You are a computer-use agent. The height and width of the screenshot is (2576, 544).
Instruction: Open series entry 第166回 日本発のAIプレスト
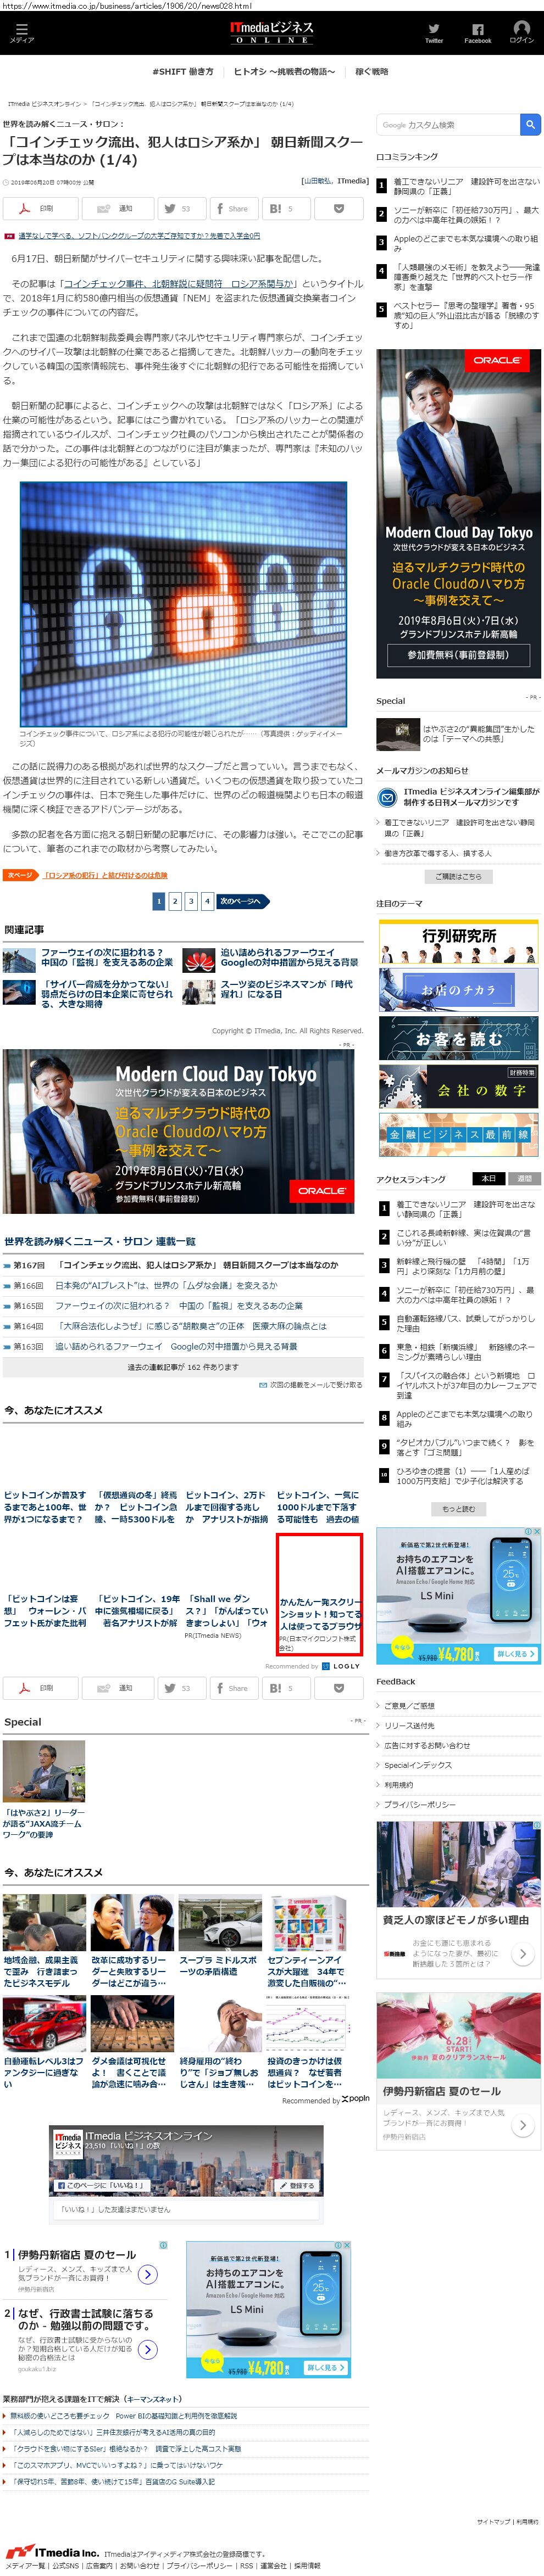[166, 1285]
